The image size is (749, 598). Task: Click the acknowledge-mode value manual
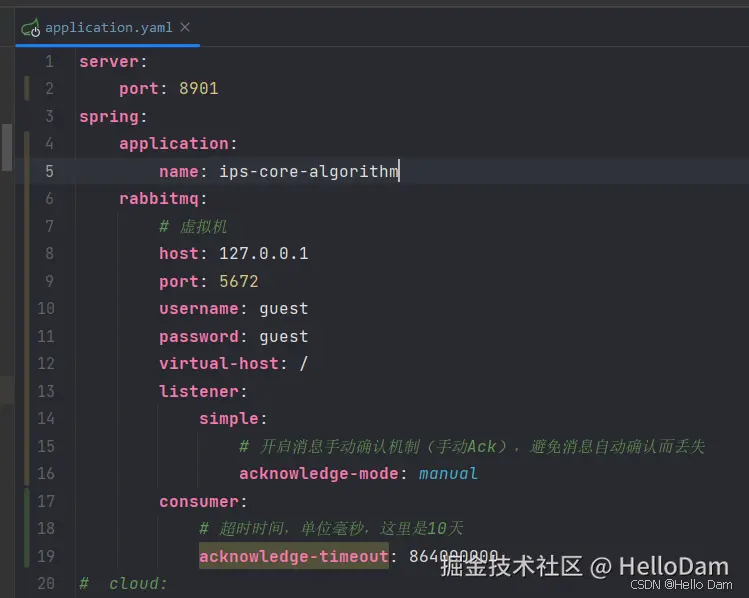pos(448,473)
